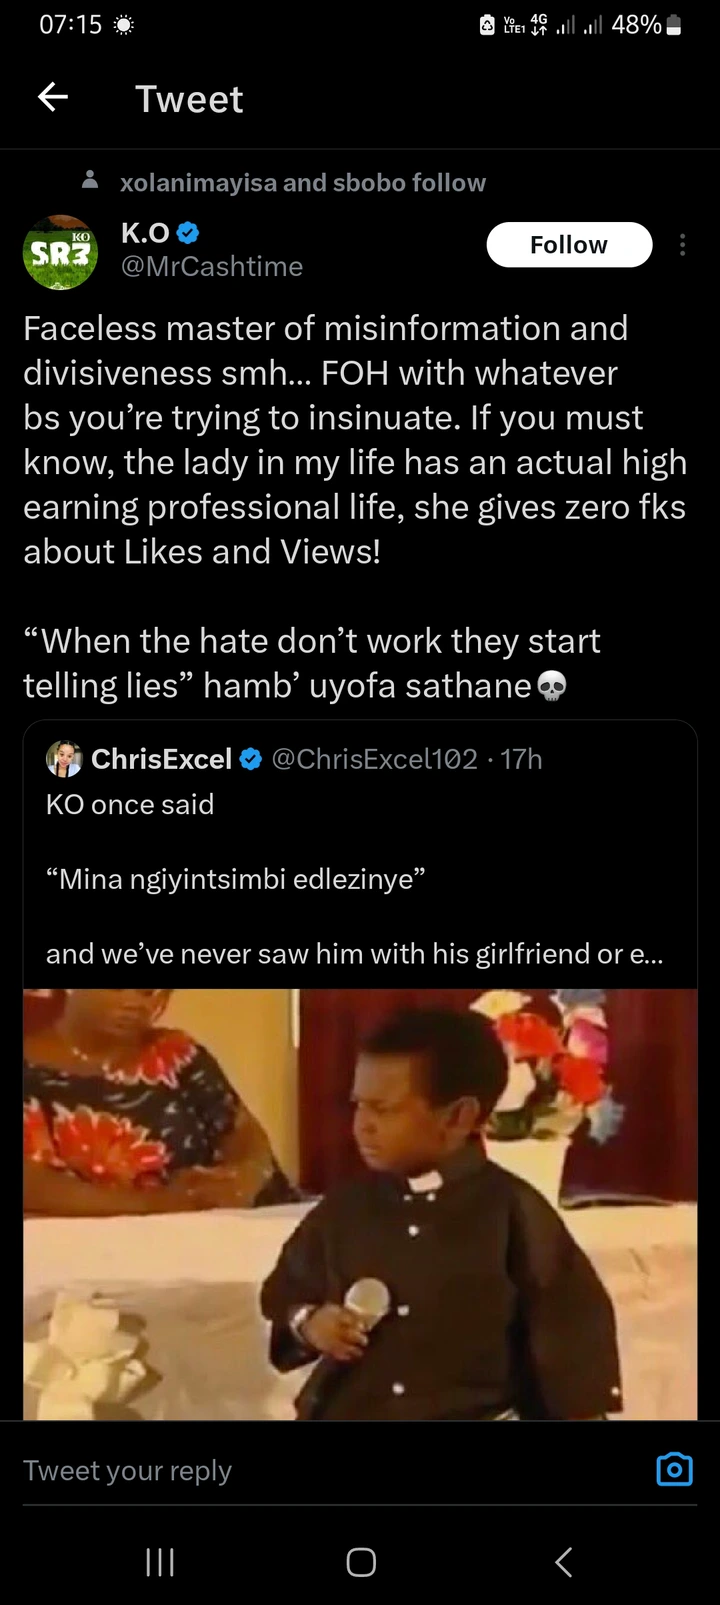Image resolution: width=720 pixels, height=1605 pixels.
Task: Open the "xolanimayisa and sbobo follow" link
Action: click(302, 182)
